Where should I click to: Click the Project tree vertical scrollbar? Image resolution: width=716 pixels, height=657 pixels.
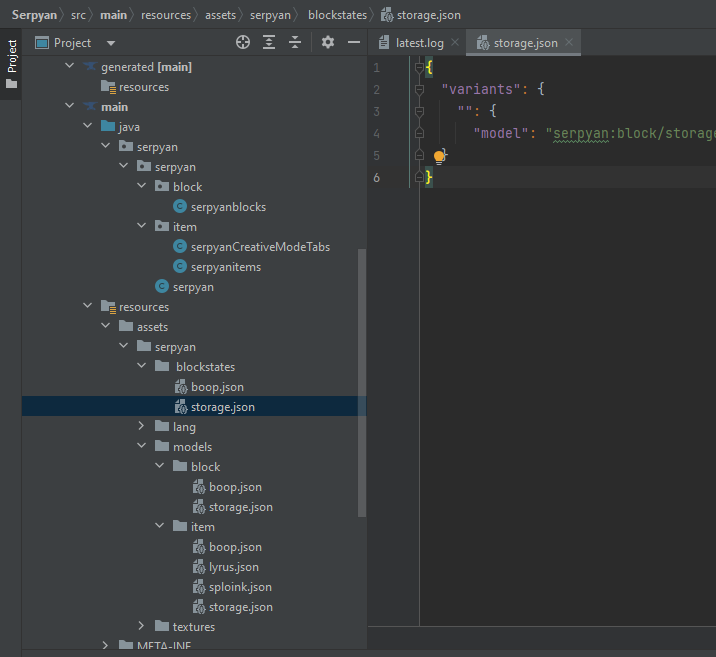pyautogui.click(x=362, y=383)
